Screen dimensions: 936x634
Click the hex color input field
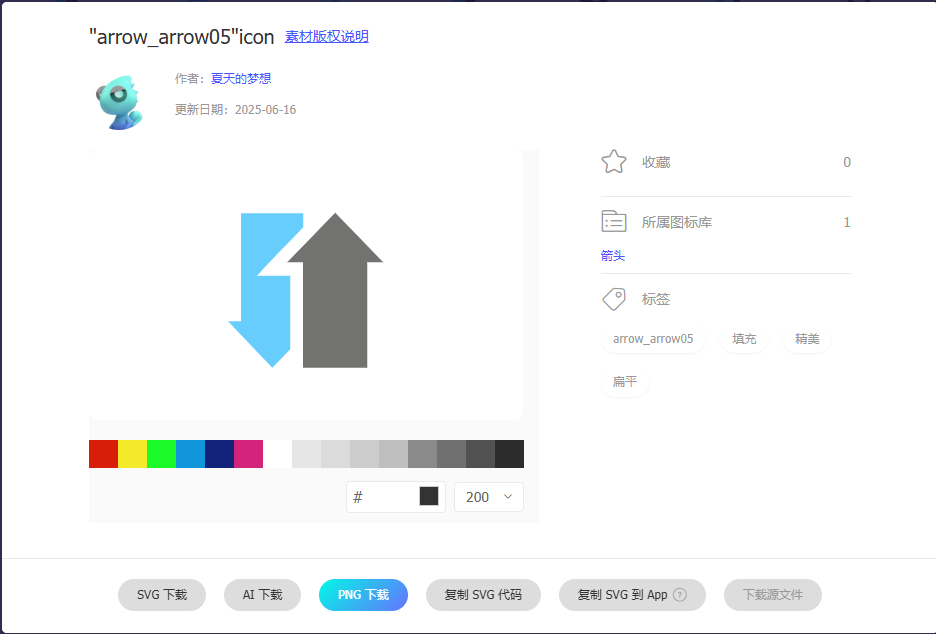click(x=385, y=496)
